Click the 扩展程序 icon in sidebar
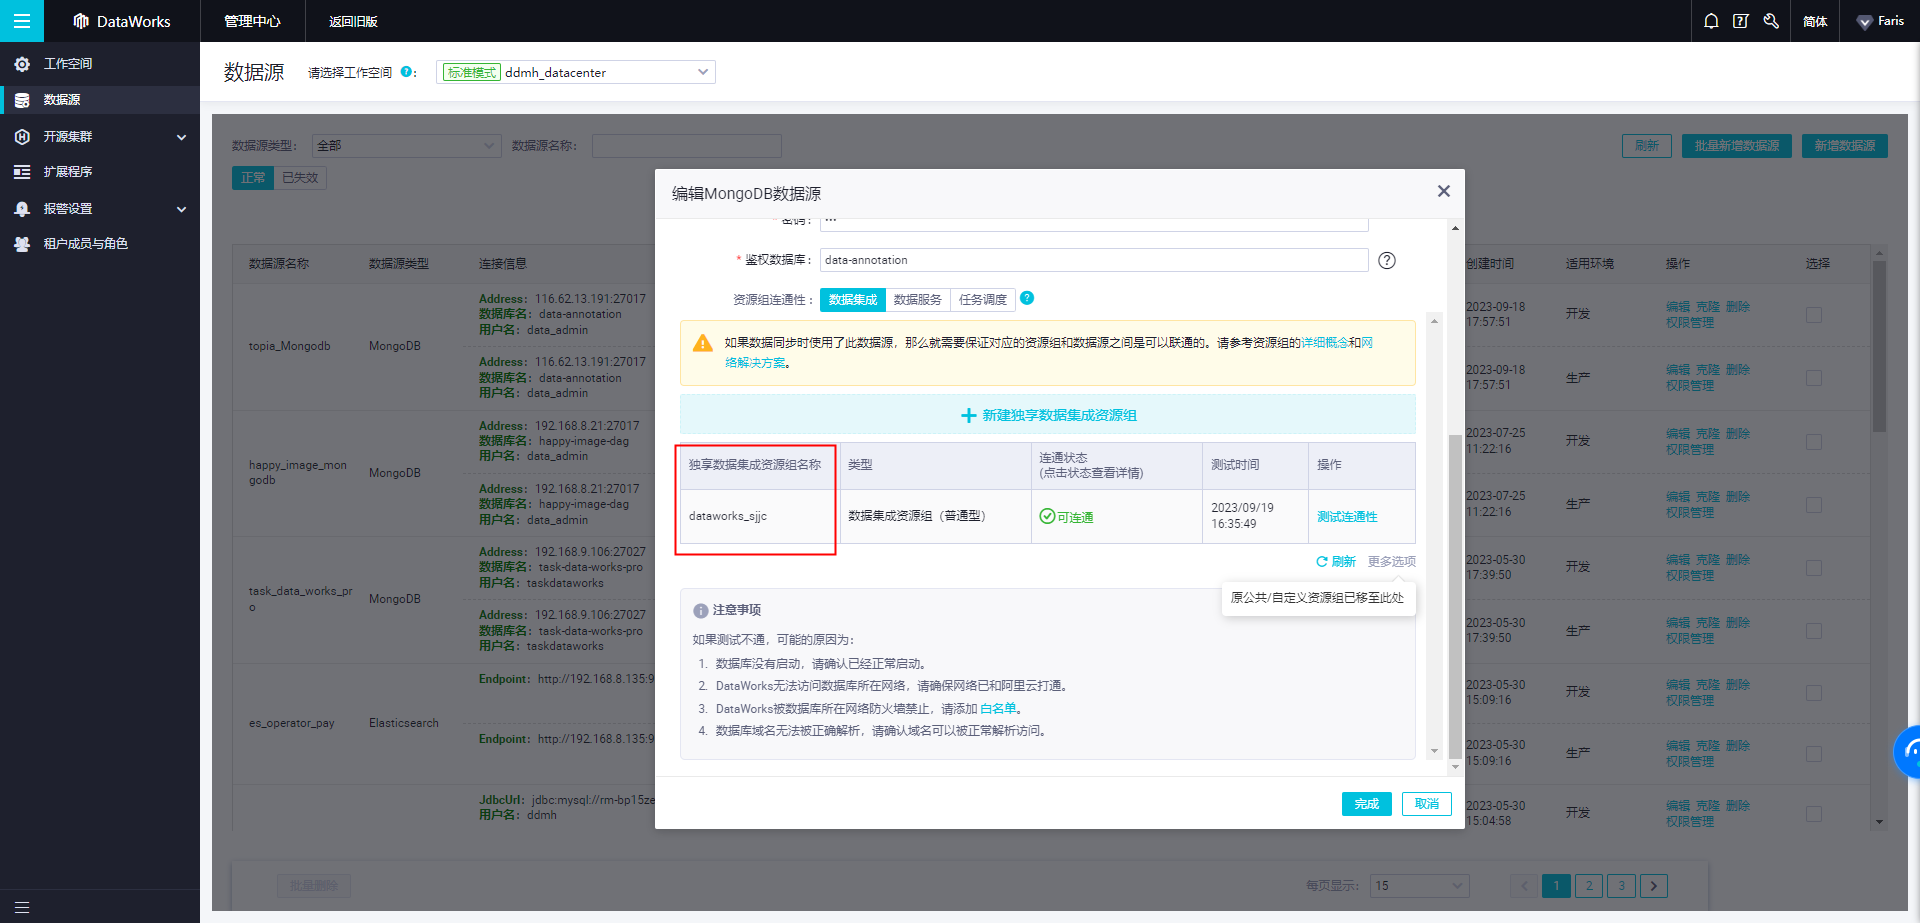 [22, 172]
